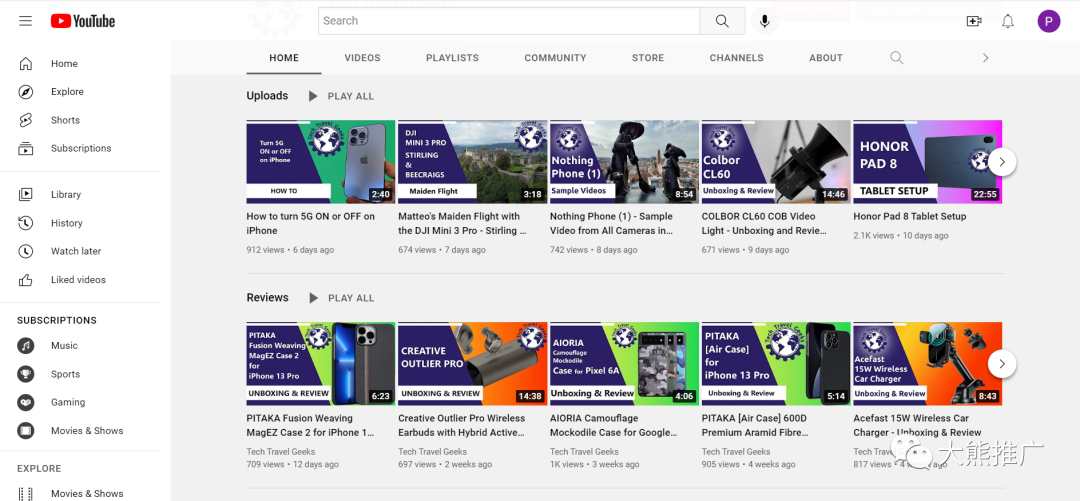1080x501 pixels.
Task: Switch to the ABOUT tab
Action: (826, 58)
